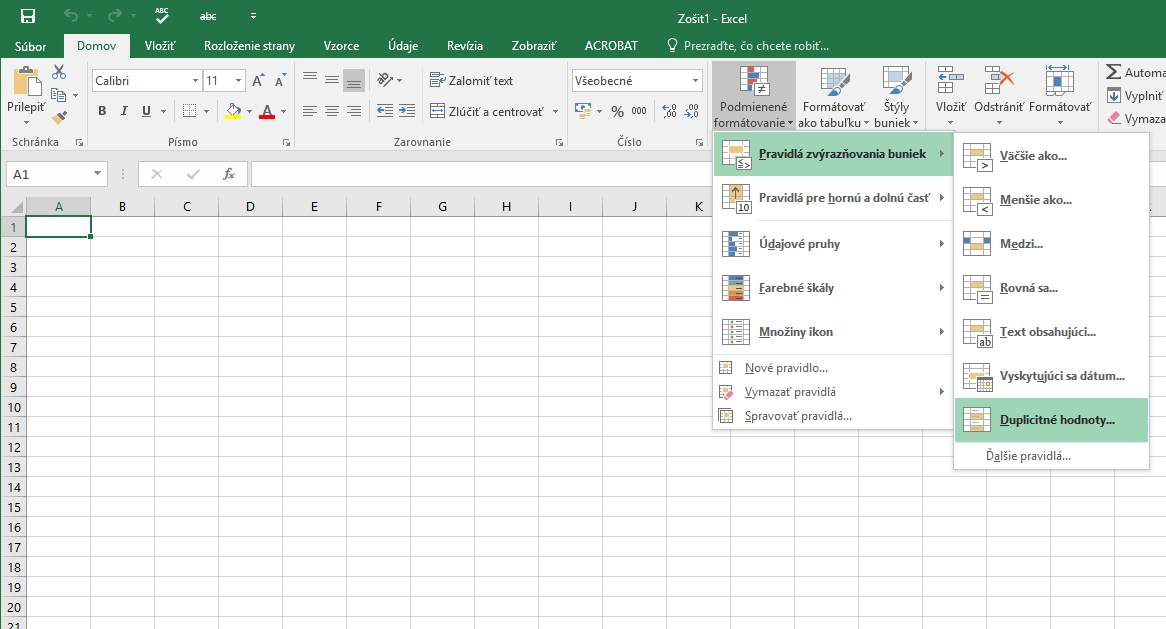Screen dimensions: 1166x629
Task: Click the insert function fx icon
Action: point(229,174)
